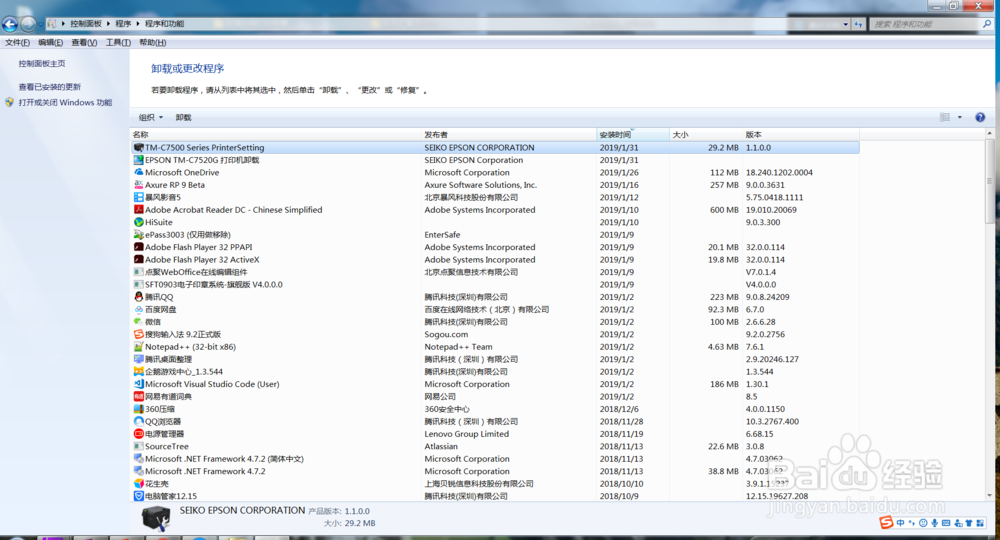Sort by the 大小 column header
This screenshot has width=1000, height=540.
[x=706, y=135]
